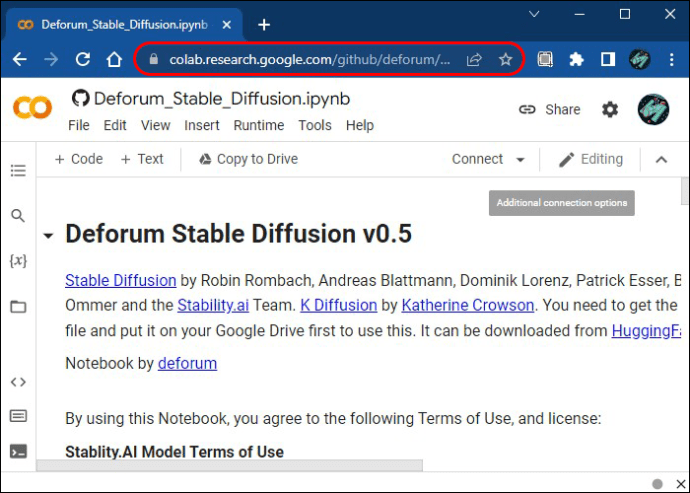Open the browser extensions puzzle icon
The height and width of the screenshot is (493, 690).
click(576, 59)
